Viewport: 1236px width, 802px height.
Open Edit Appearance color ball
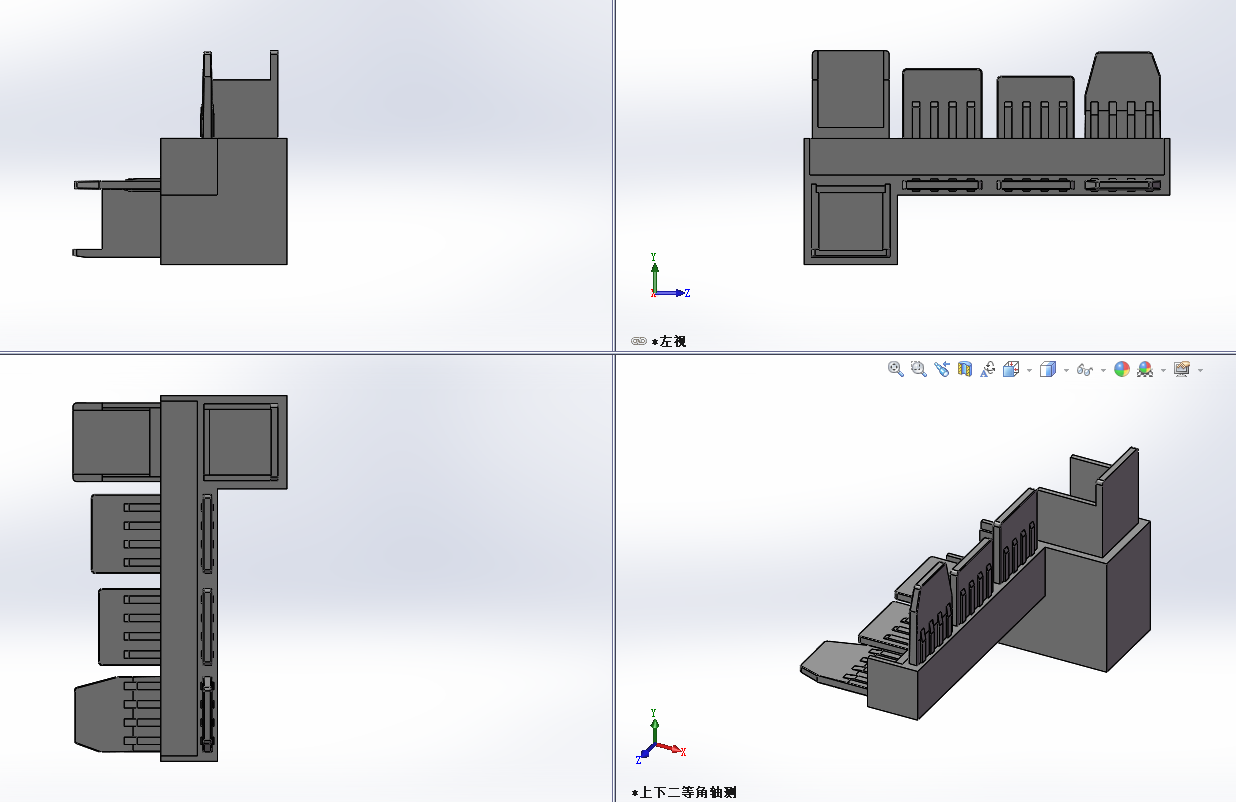(1122, 369)
